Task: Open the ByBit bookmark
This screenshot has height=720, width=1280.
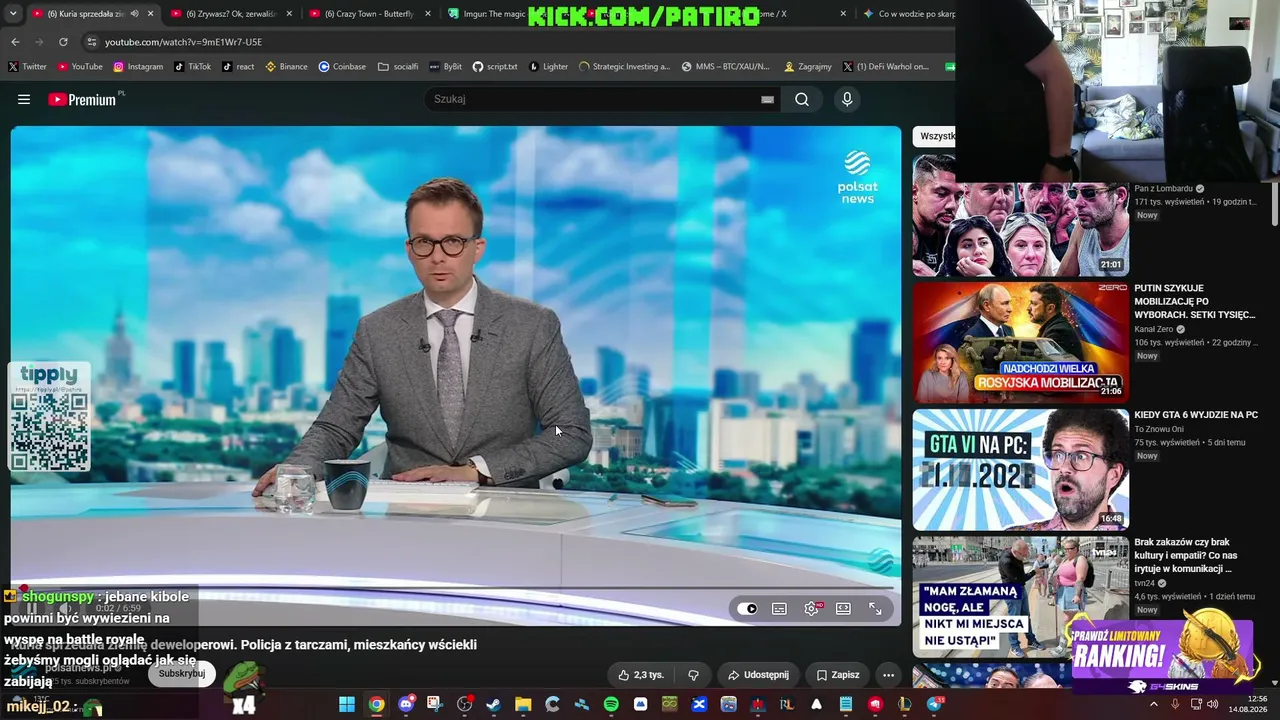Action: 445,67
